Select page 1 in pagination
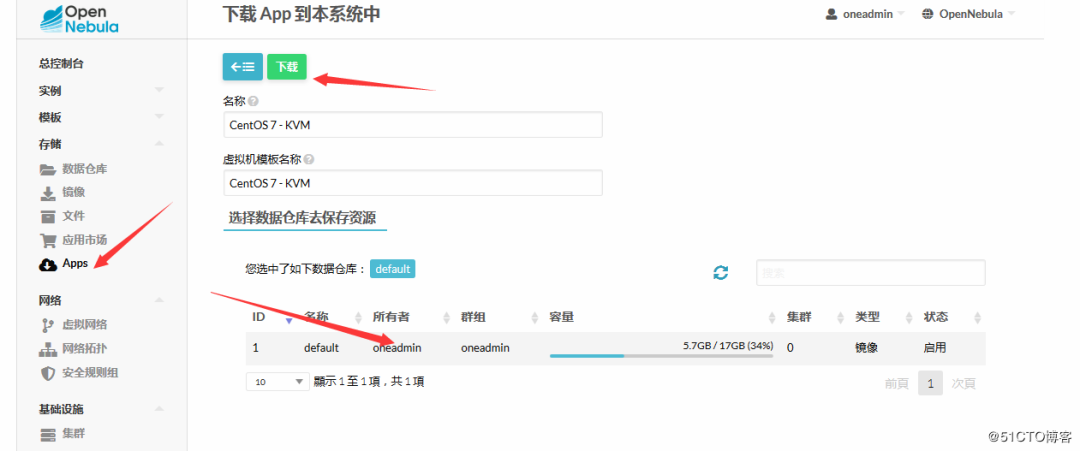 coord(930,383)
